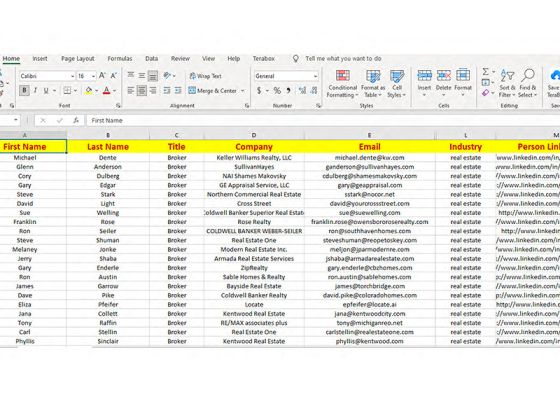The width and height of the screenshot is (560, 420).
Task: Open Sort & Filter menu
Action: coord(507,83)
